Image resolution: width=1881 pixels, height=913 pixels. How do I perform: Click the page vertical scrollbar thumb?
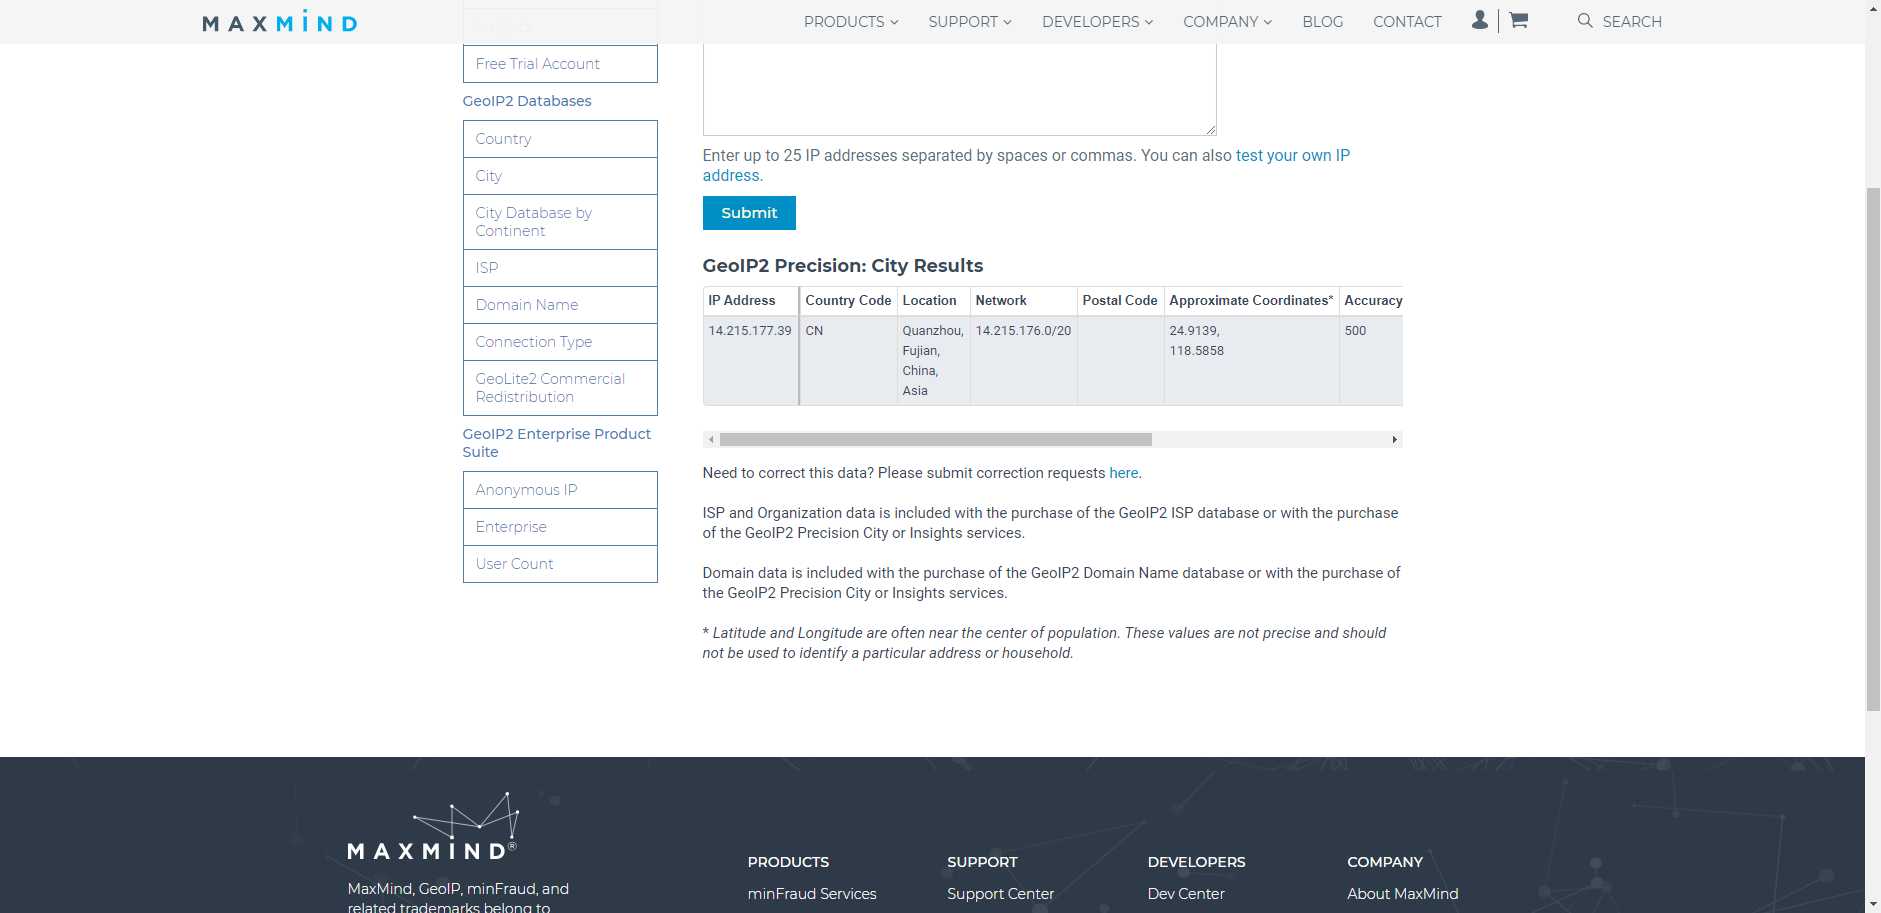click(x=1873, y=450)
